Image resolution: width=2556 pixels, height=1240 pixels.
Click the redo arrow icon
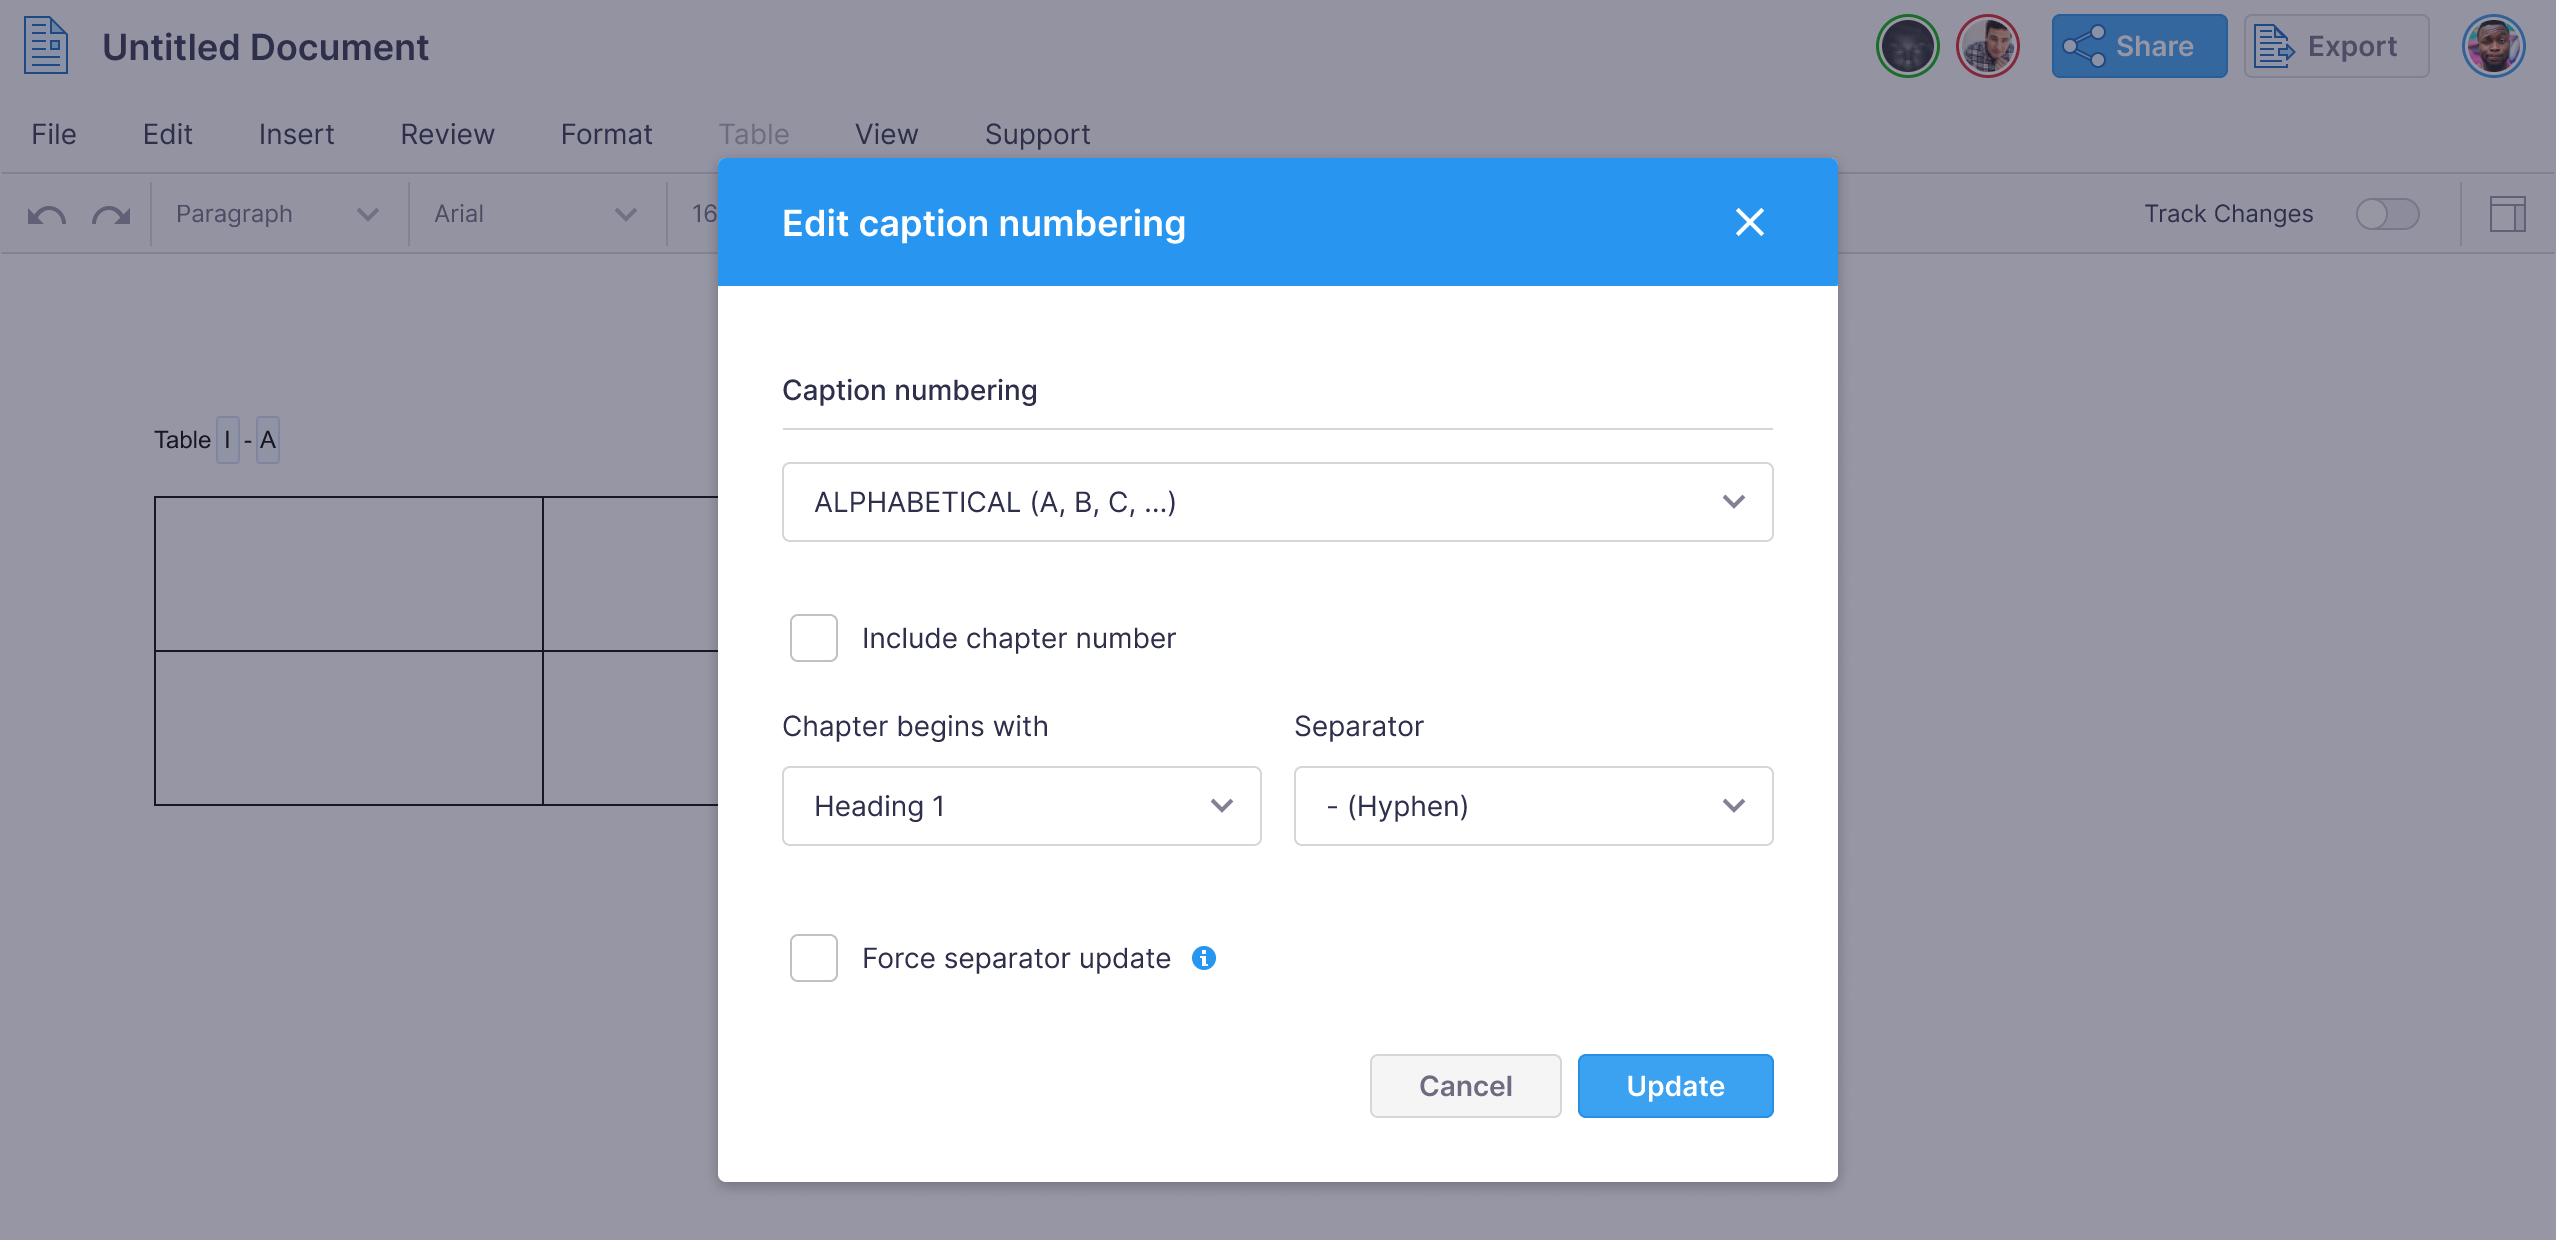111,215
